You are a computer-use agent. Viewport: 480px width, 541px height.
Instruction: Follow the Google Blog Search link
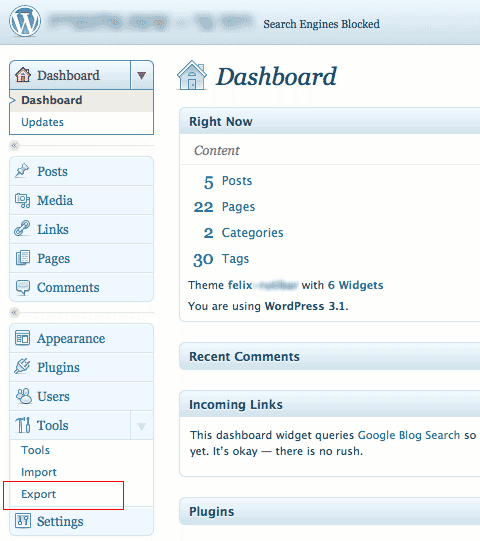tap(409, 435)
